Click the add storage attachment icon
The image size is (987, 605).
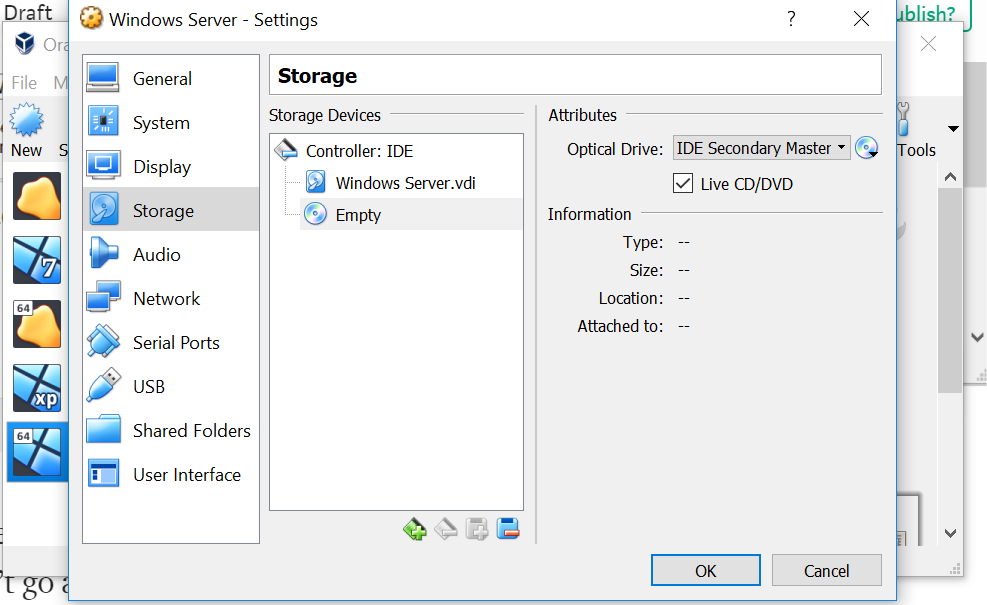coord(477,529)
